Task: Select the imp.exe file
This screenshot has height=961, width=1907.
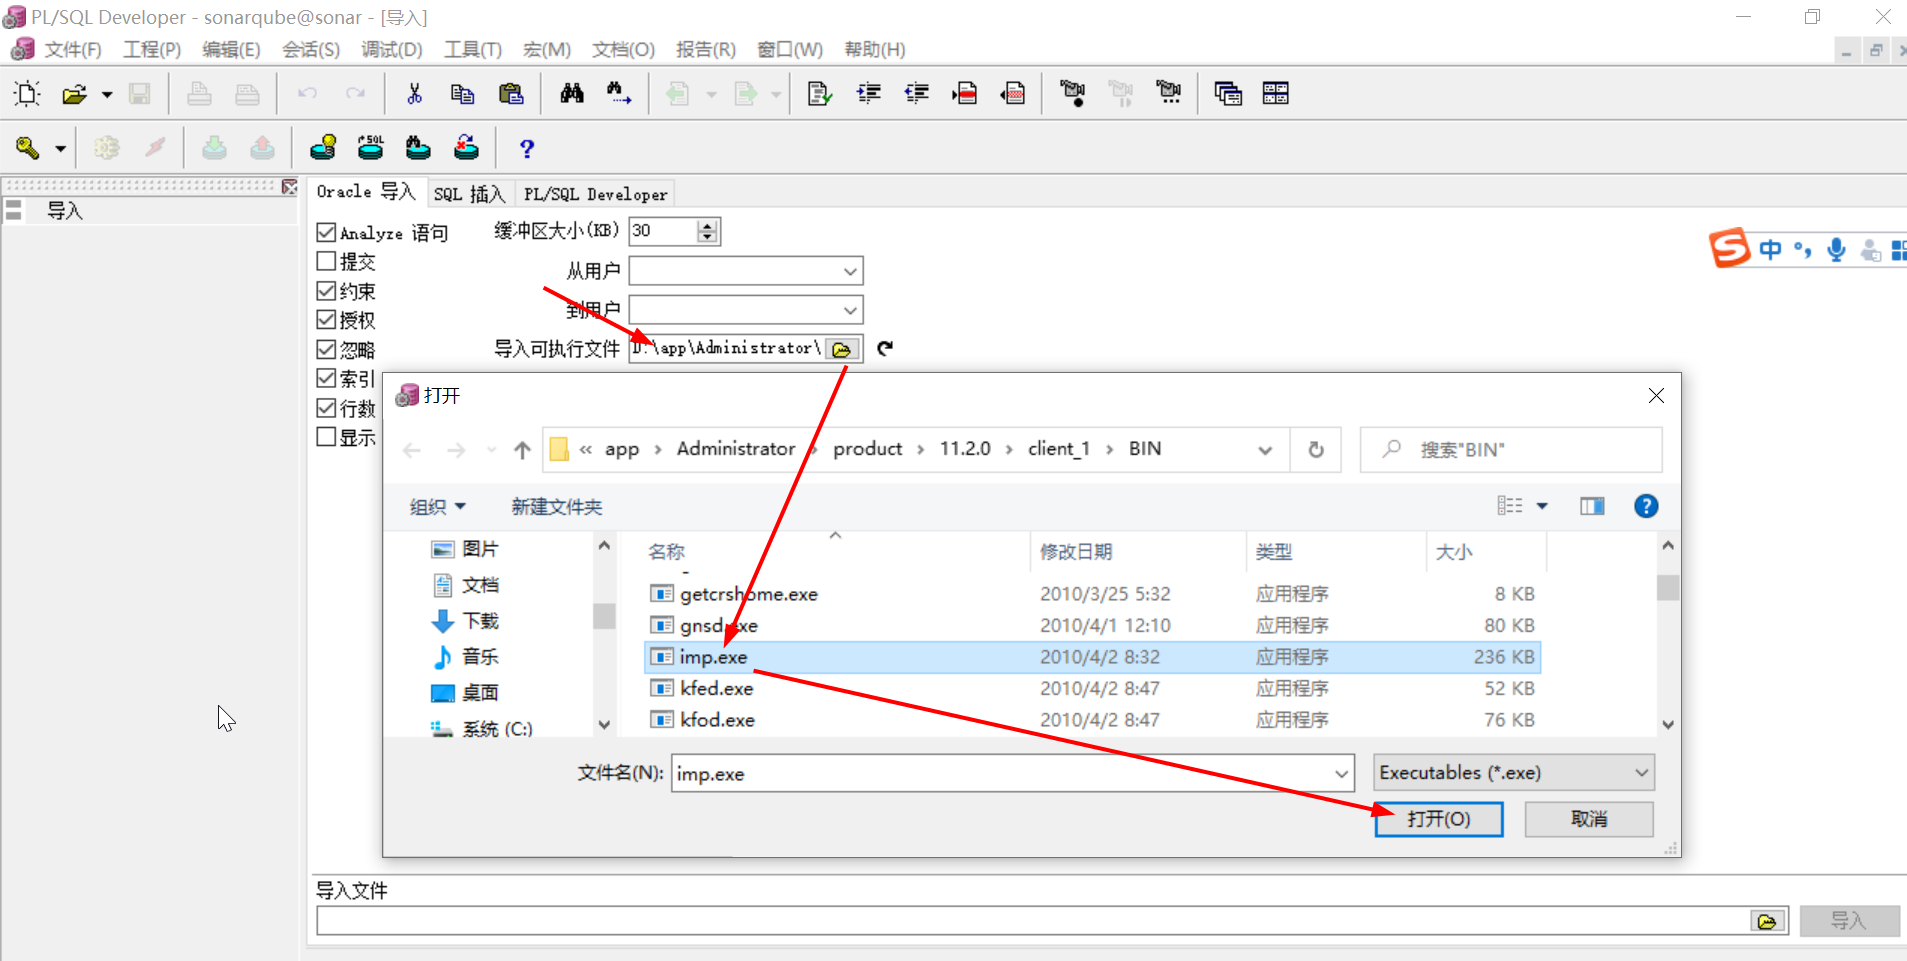Action: (1092, 657)
